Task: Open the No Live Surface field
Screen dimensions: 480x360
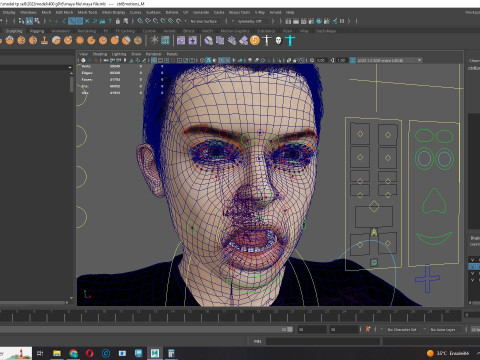Action: coord(204,21)
